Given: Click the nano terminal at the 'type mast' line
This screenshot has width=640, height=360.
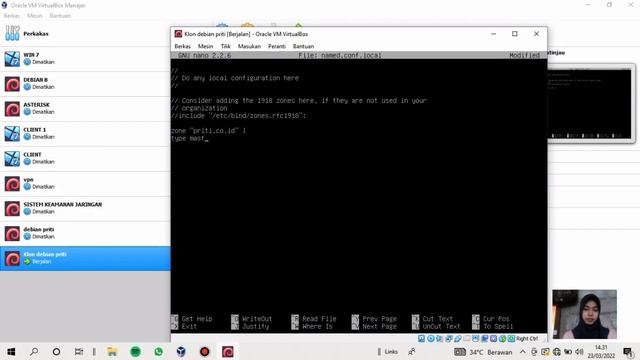Looking at the screenshot, I should pyautogui.click(x=190, y=138).
